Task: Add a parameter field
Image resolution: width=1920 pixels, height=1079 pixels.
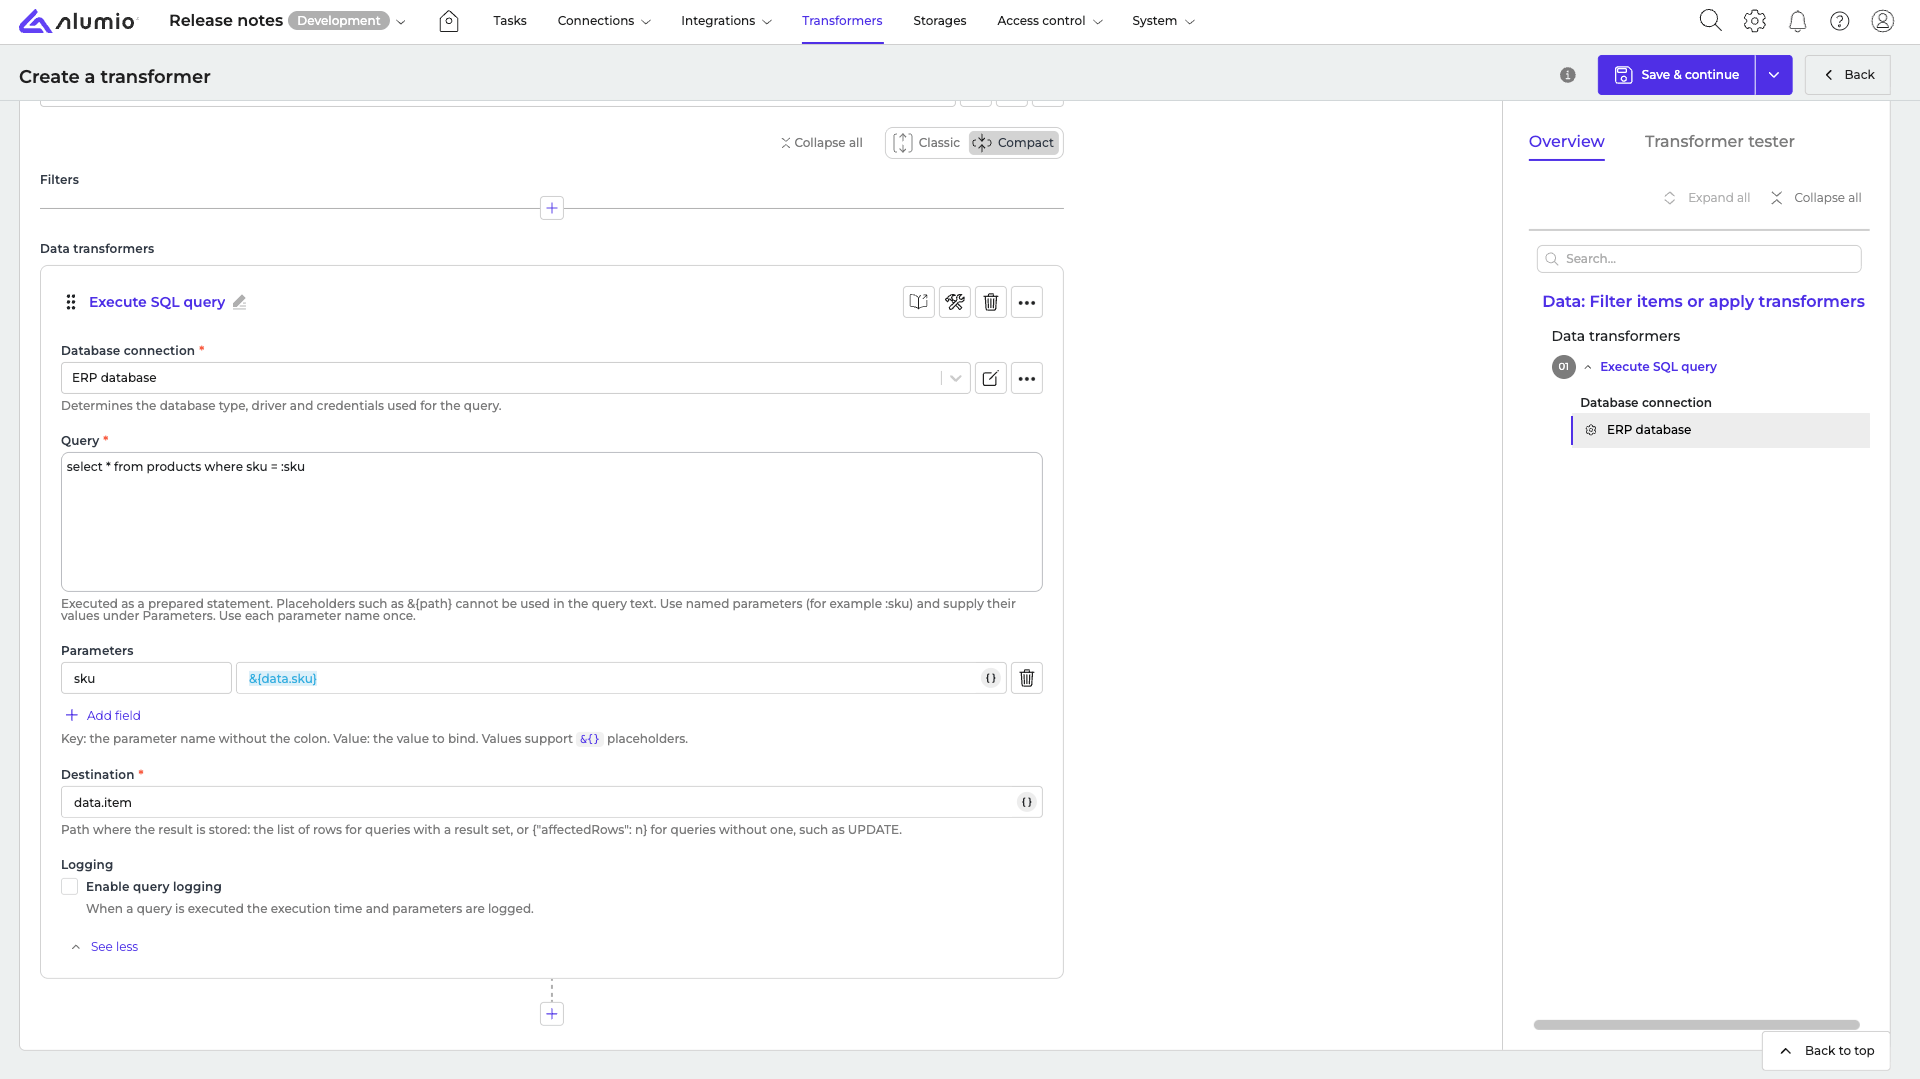Action: pyautogui.click(x=103, y=716)
